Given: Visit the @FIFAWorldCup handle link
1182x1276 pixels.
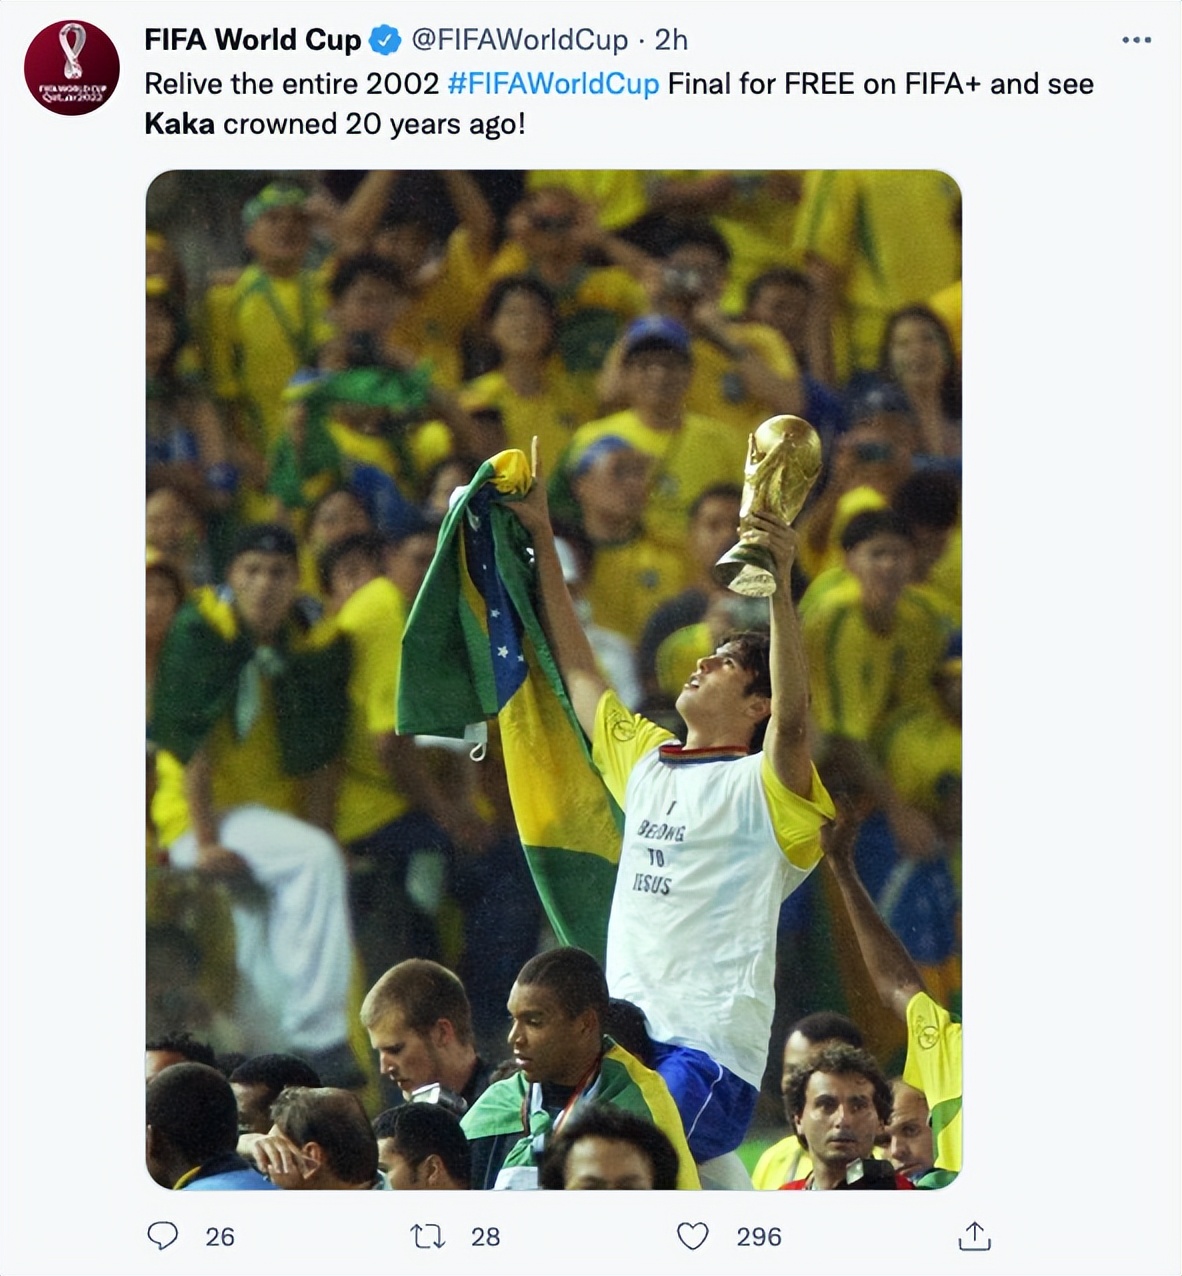Looking at the screenshot, I should click(519, 40).
